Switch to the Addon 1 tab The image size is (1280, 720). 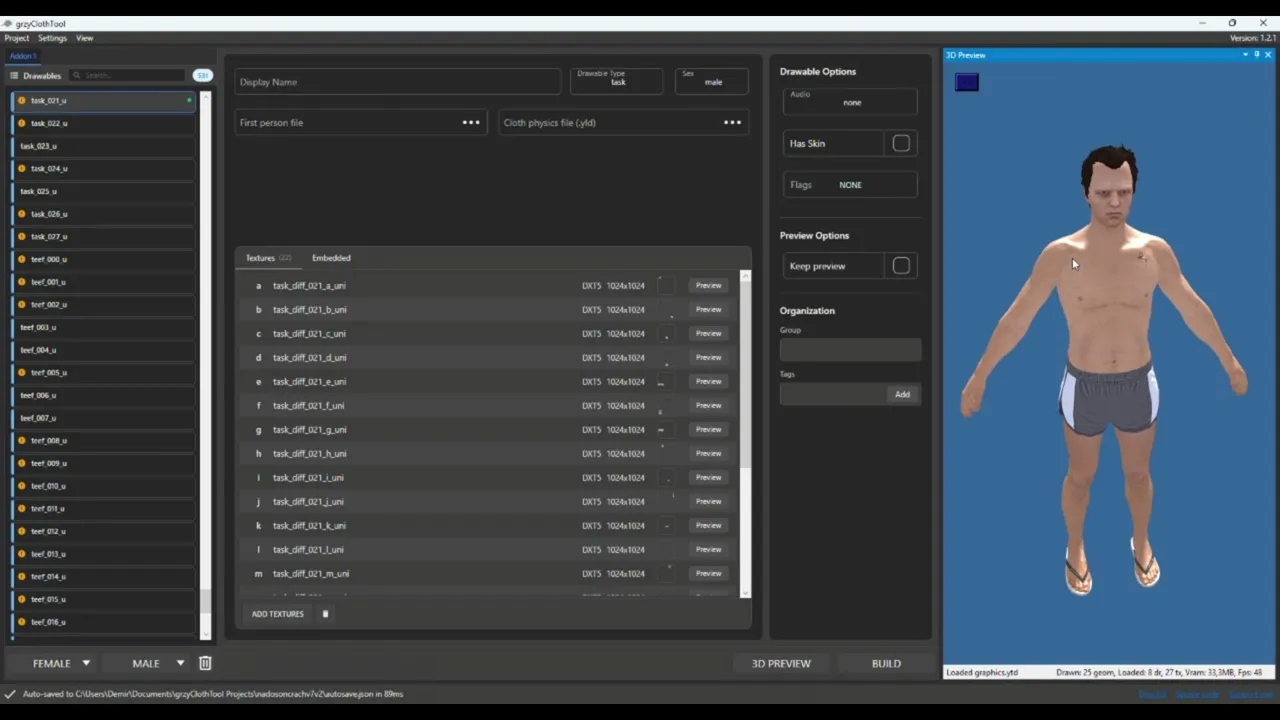[23, 56]
